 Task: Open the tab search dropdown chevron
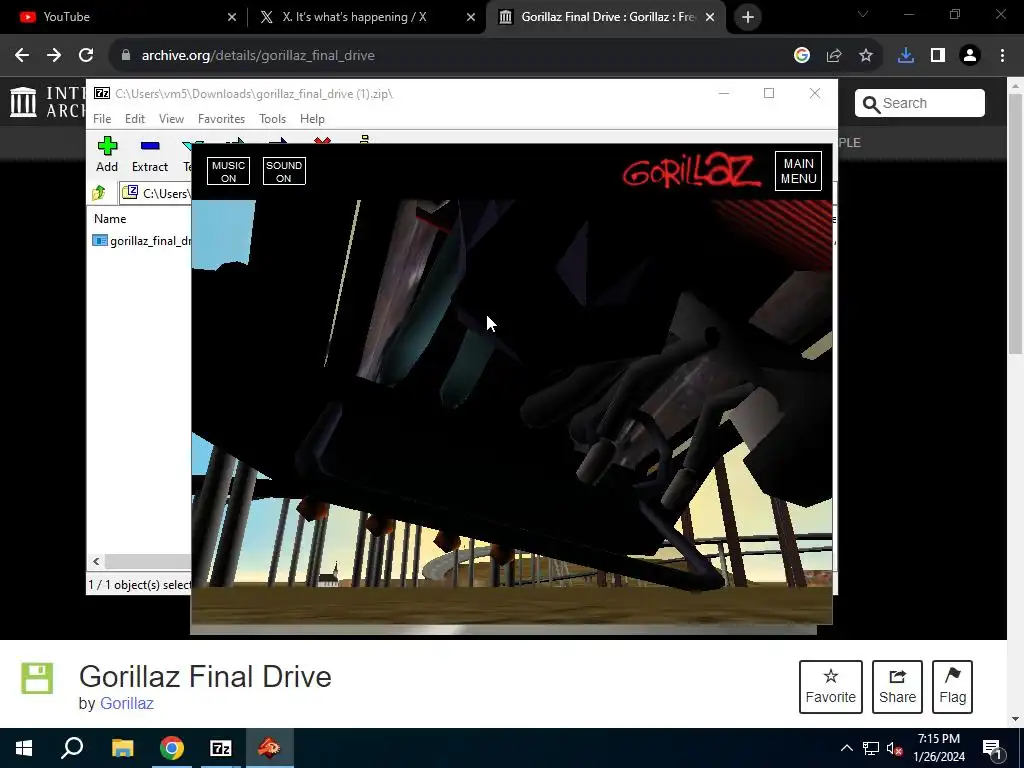pos(863,14)
